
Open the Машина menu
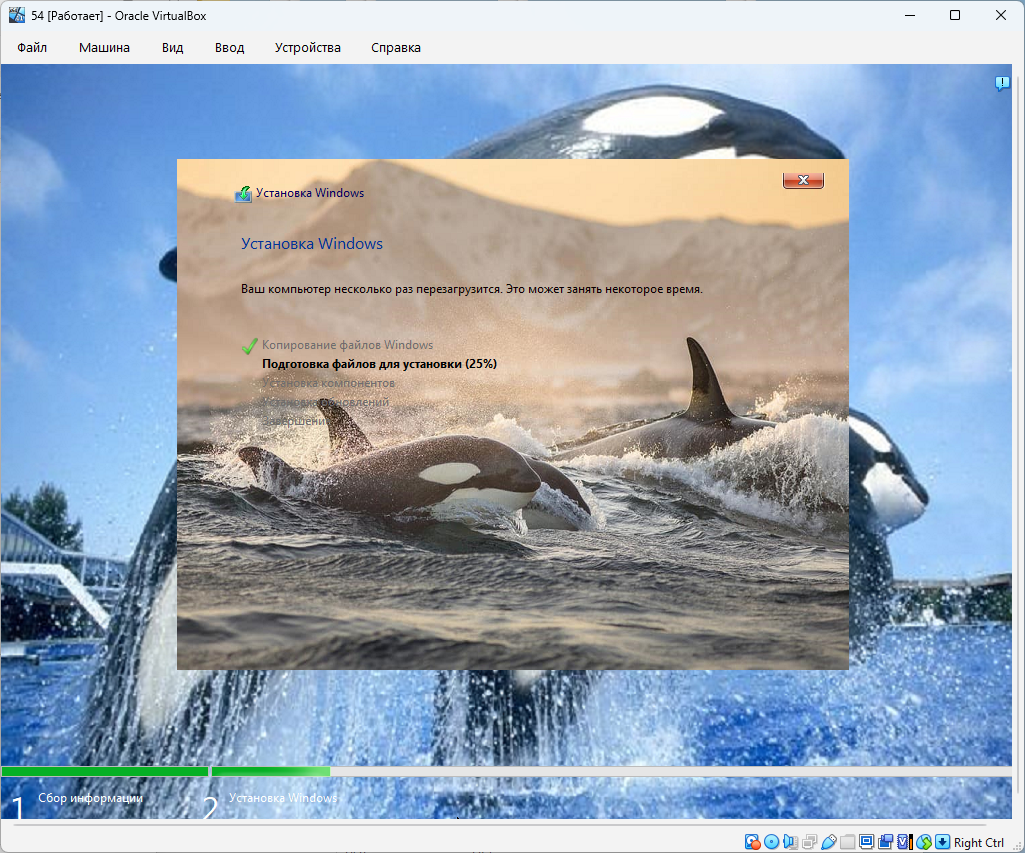click(104, 47)
